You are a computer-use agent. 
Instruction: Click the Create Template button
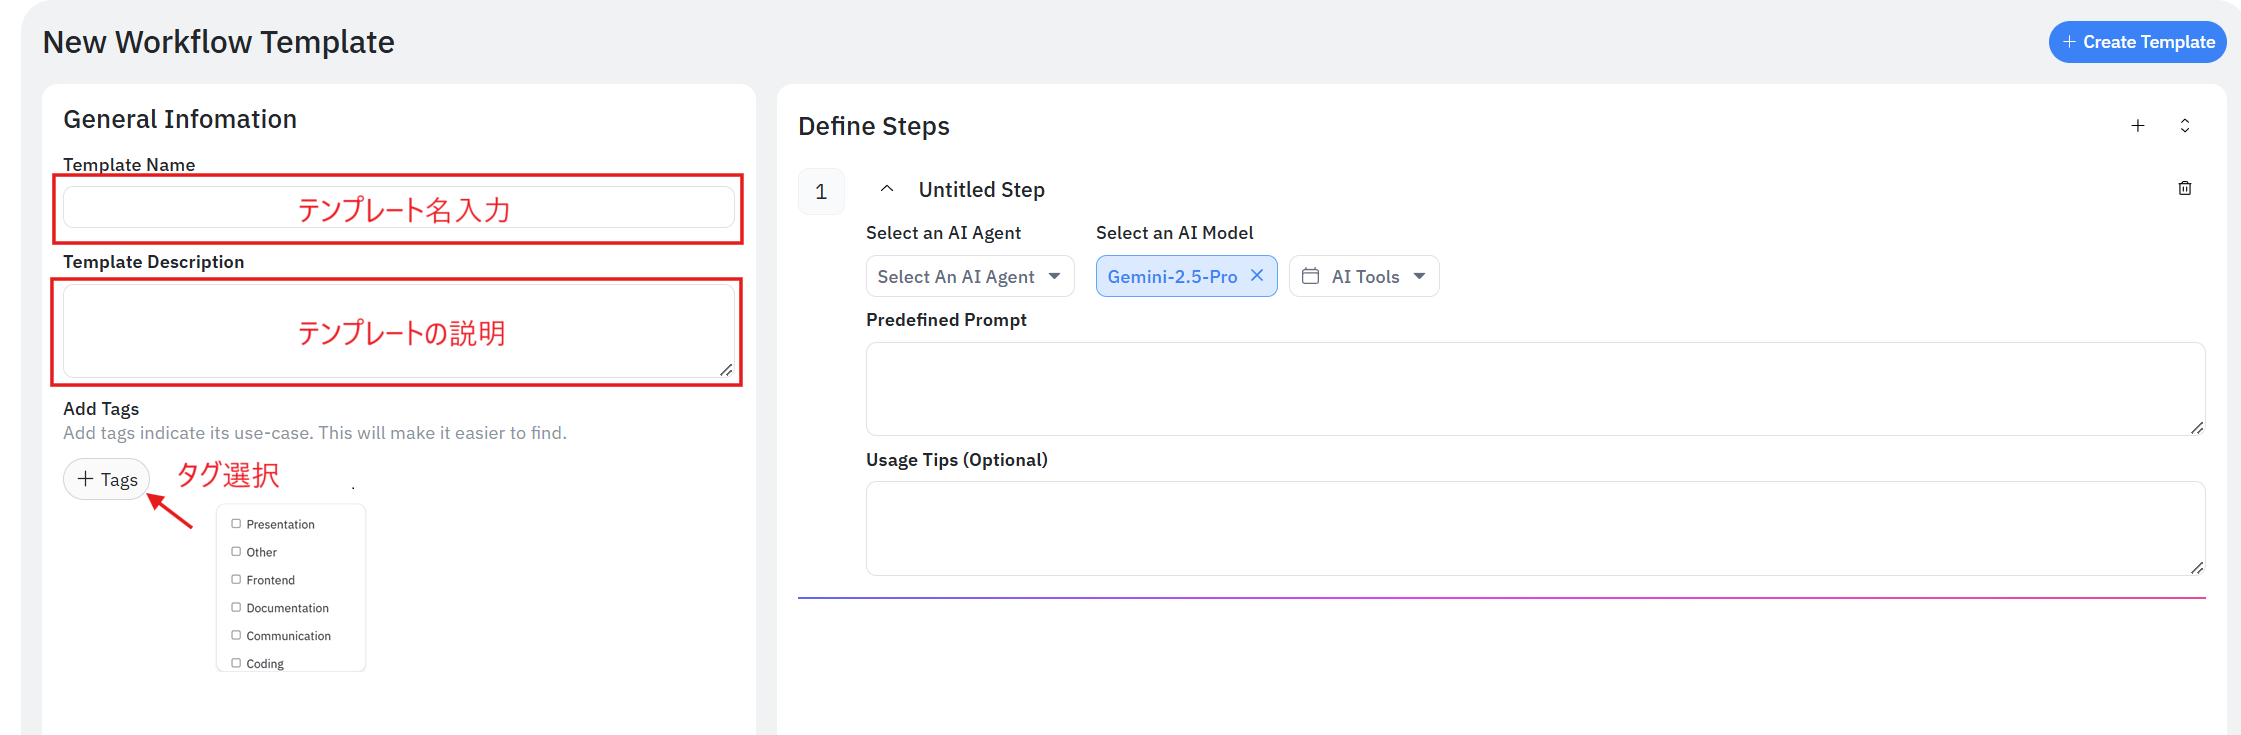(2137, 42)
